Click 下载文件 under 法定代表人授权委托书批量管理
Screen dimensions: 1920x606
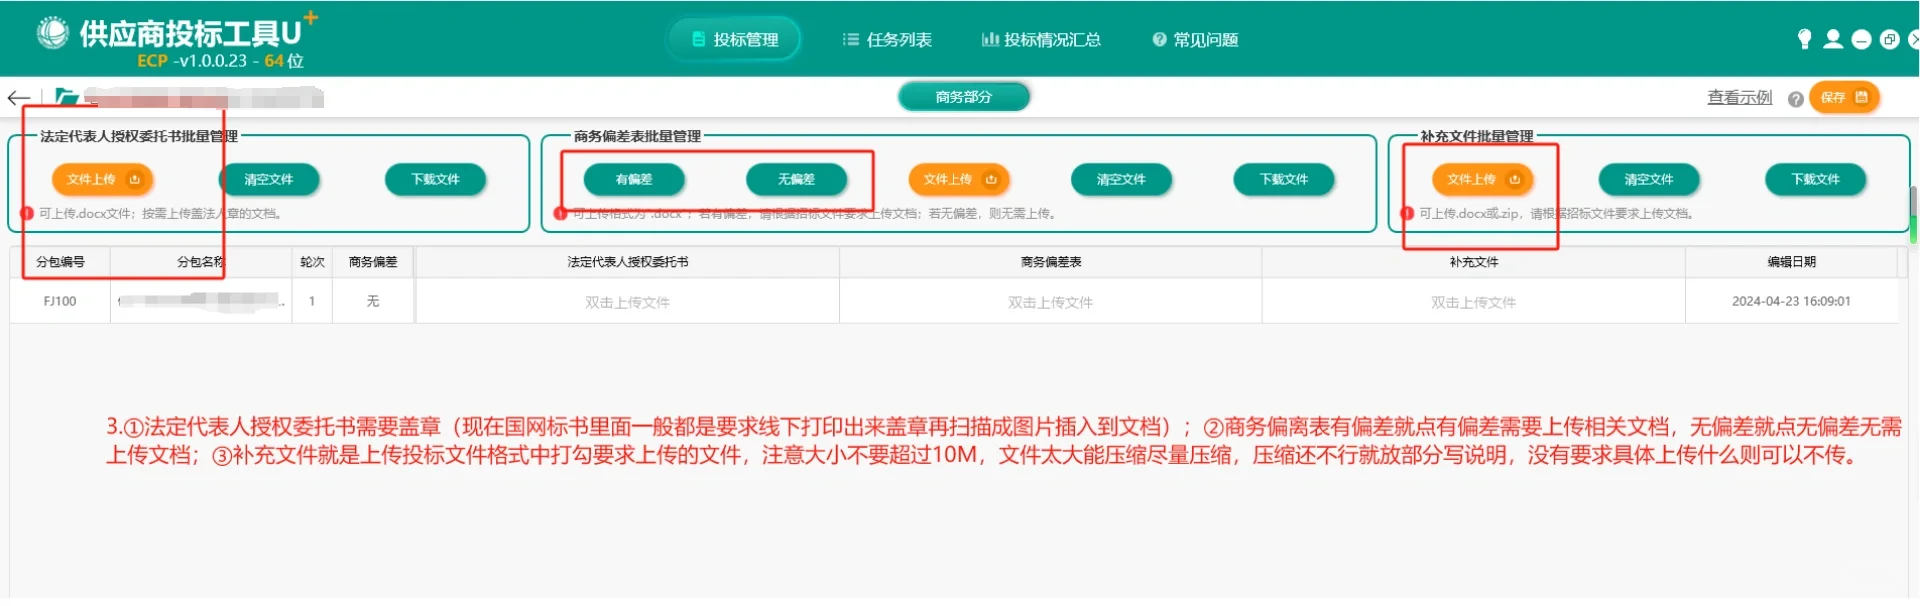point(436,180)
